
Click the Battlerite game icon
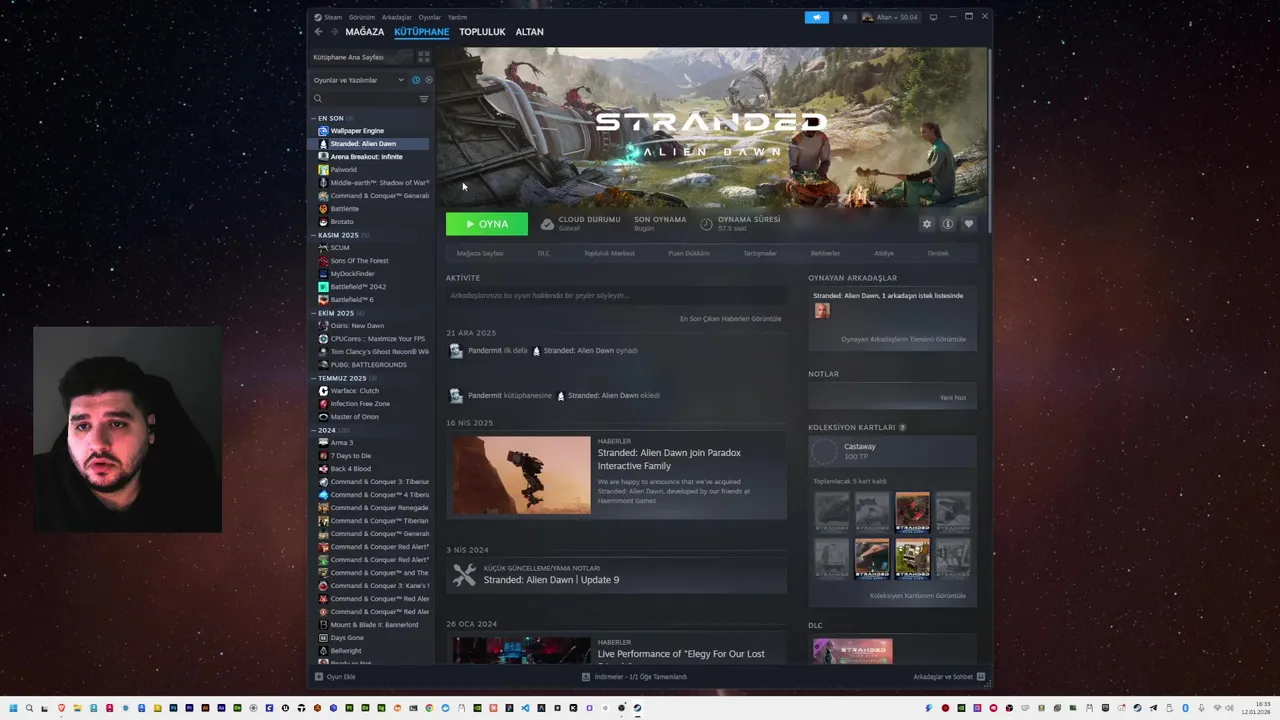pos(323,209)
